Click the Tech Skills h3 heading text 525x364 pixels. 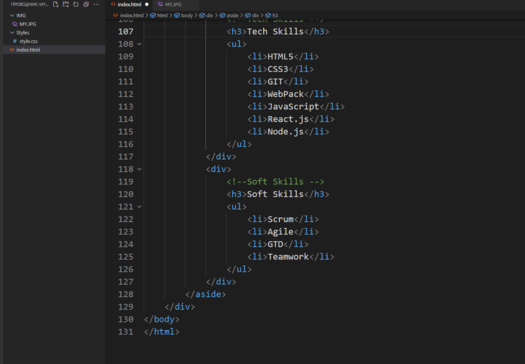pyautogui.click(x=275, y=31)
